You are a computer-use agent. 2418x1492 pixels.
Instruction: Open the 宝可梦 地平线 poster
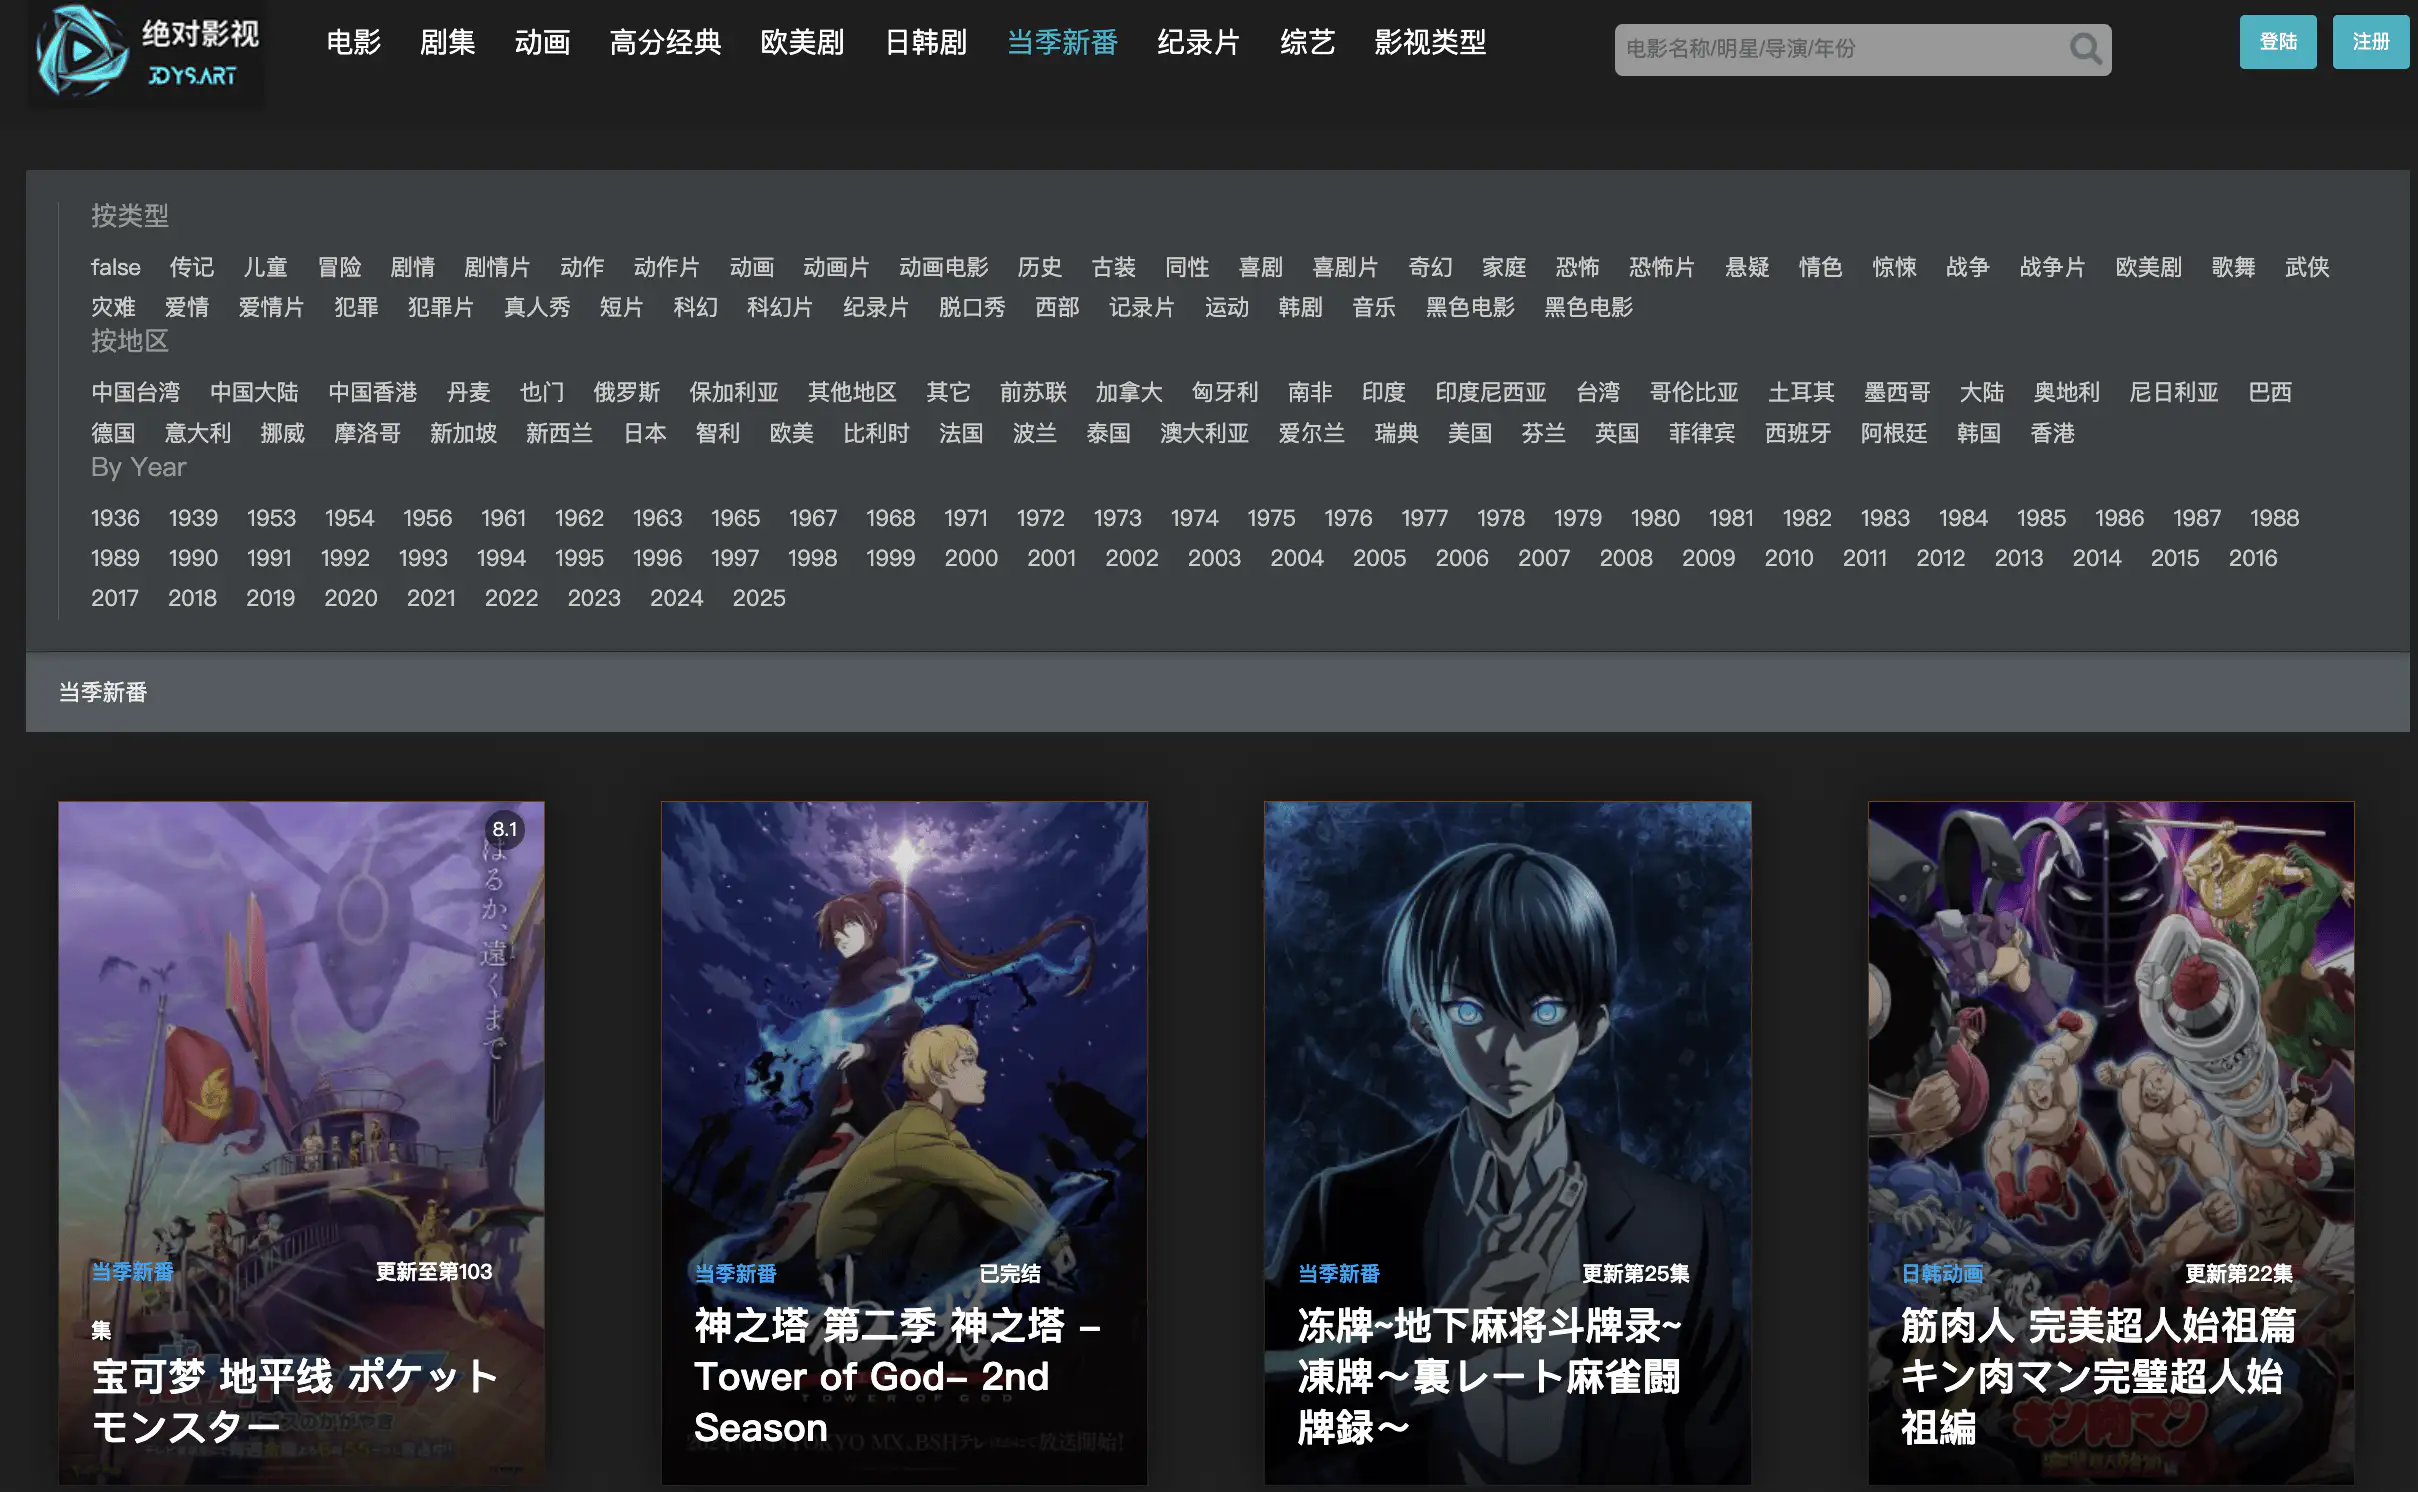301,1142
